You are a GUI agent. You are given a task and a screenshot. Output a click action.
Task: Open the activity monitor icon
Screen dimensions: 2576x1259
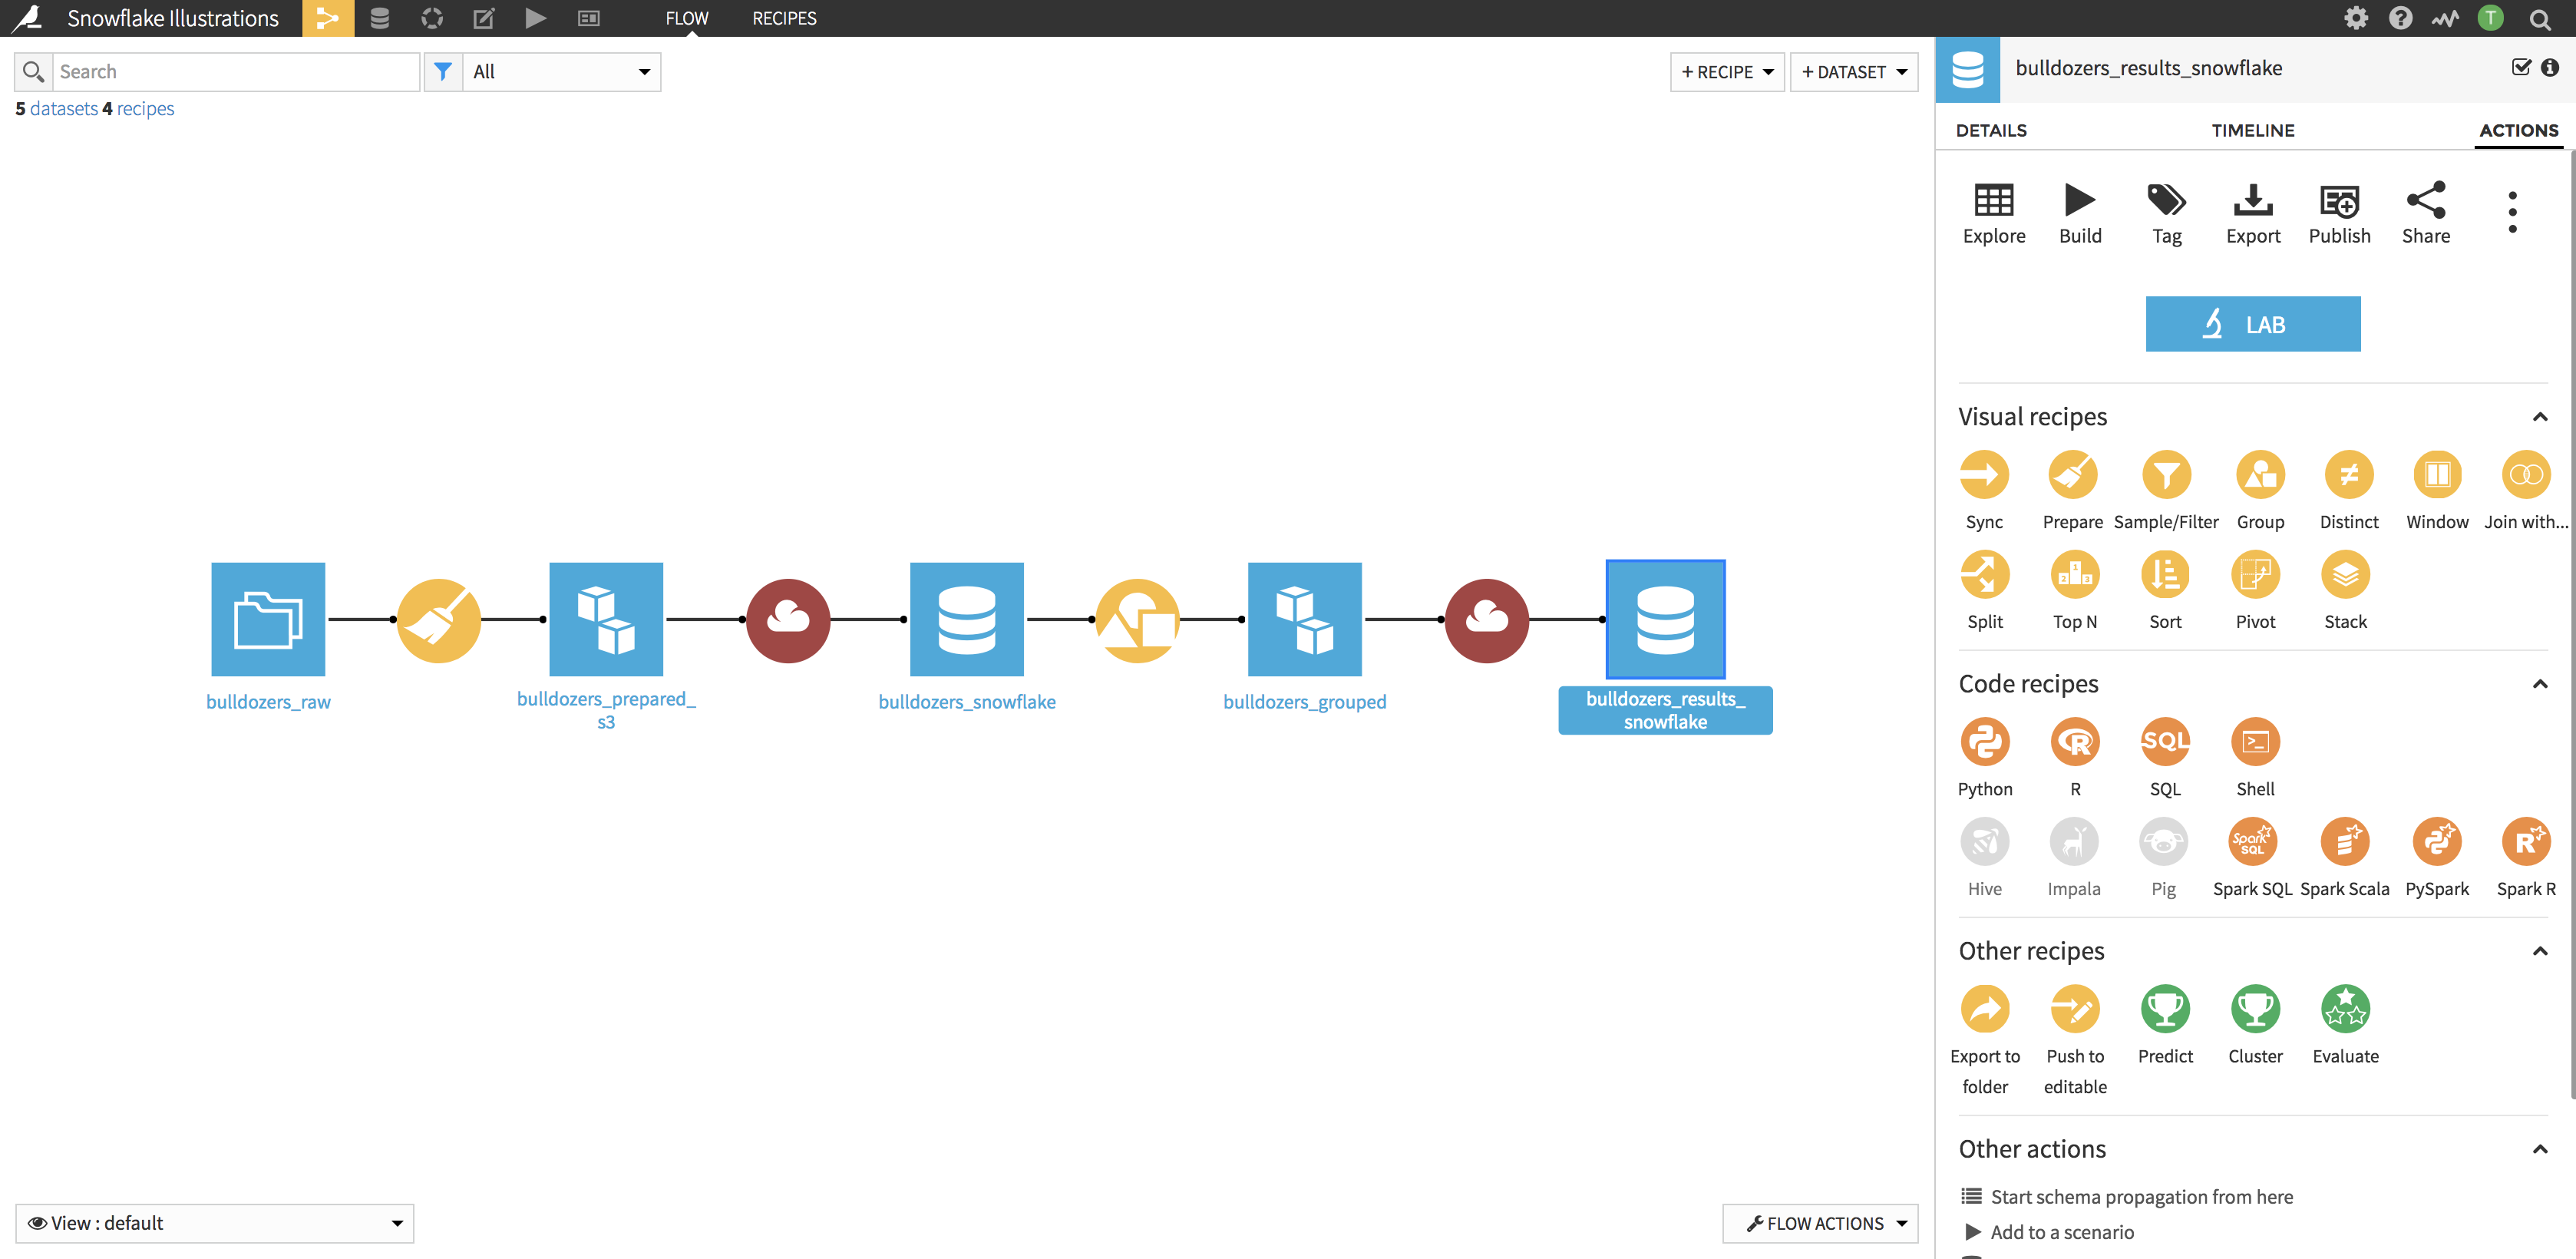2446,18
